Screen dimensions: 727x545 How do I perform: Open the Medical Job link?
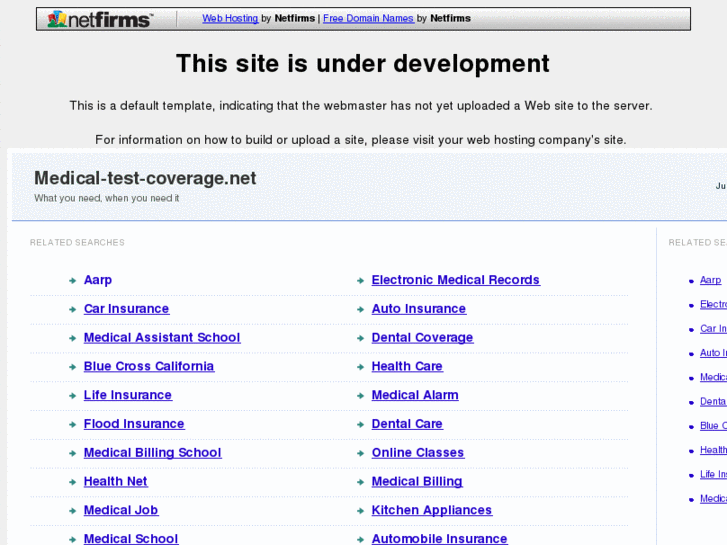click(x=121, y=510)
